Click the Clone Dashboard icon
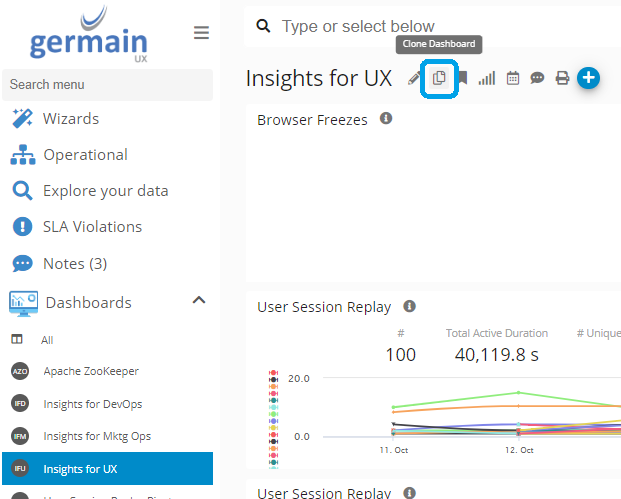The image size is (621, 499). [x=439, y=78]
